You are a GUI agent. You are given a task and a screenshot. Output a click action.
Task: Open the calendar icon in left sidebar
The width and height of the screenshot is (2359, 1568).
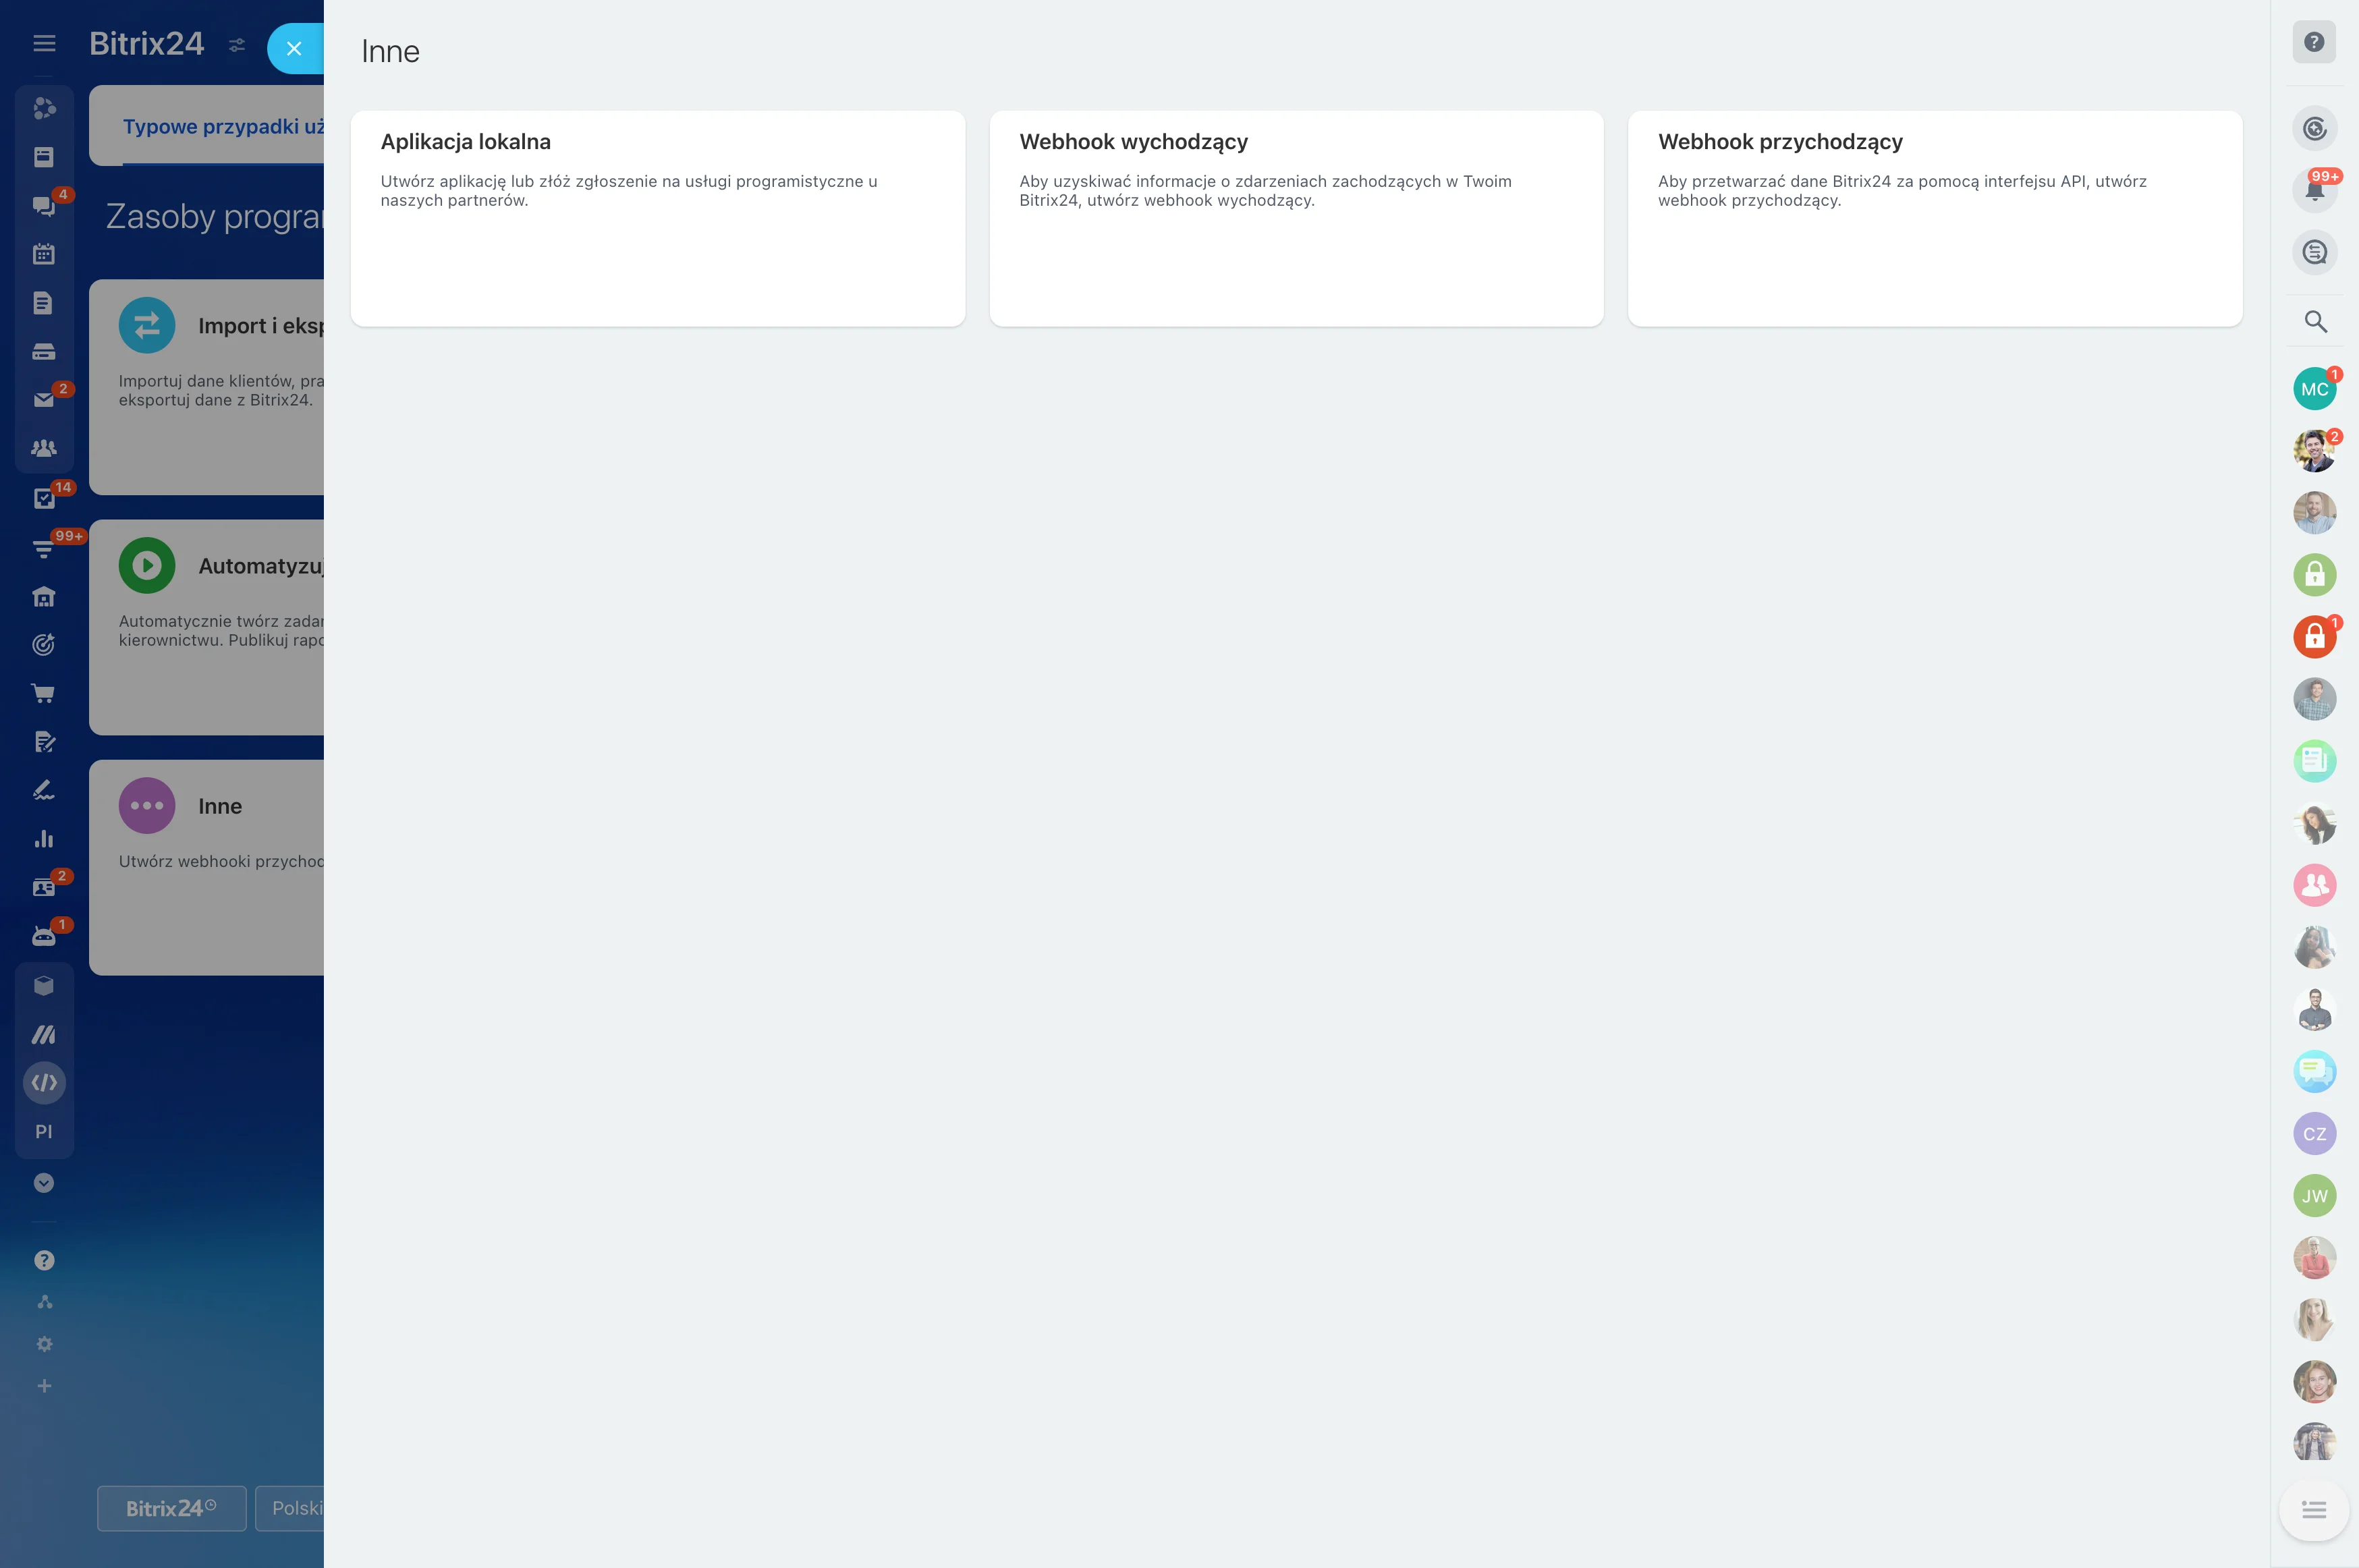click(x=43, y=254)
